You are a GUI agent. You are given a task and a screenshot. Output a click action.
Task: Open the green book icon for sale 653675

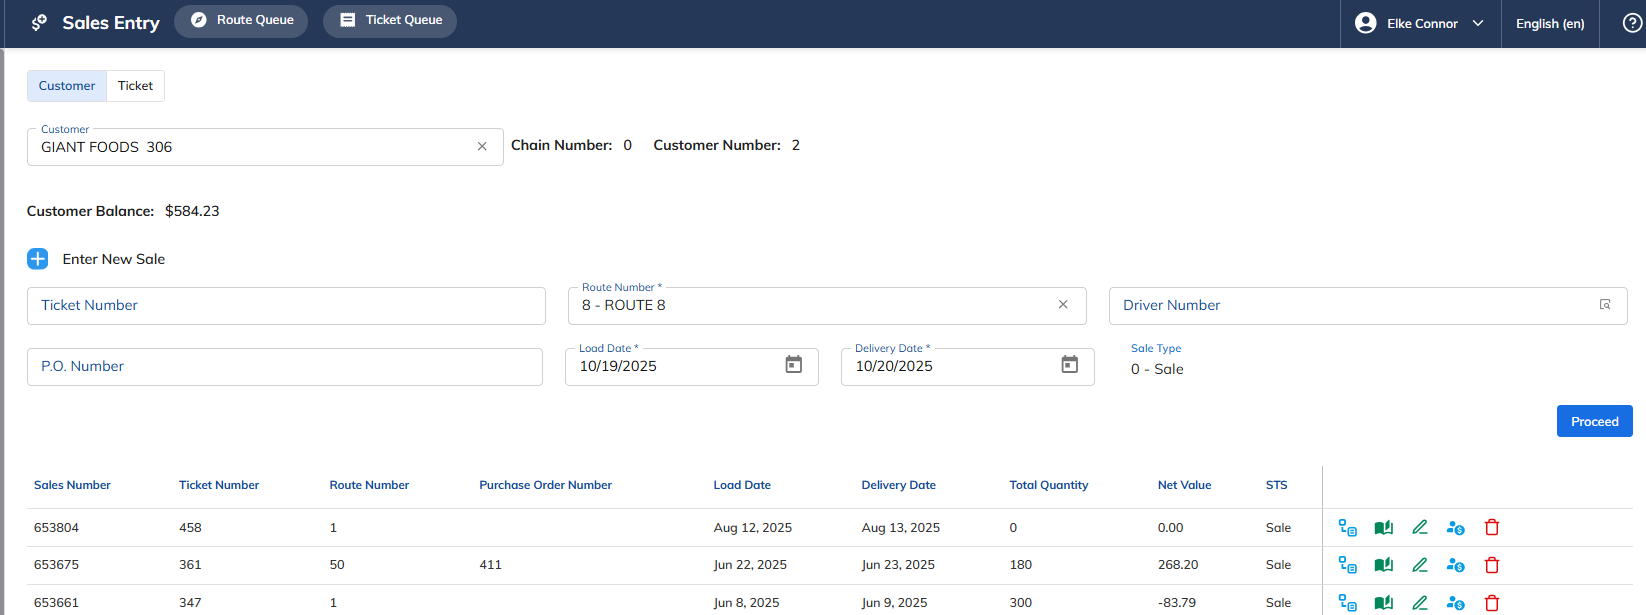tap(1384, 565)
